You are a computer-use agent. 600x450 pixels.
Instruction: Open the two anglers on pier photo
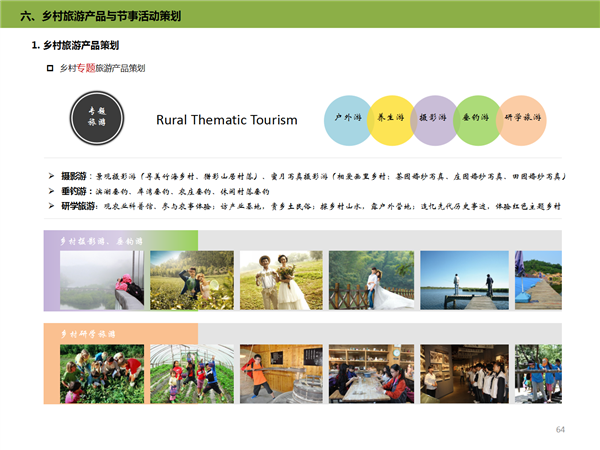coord(464,280)
